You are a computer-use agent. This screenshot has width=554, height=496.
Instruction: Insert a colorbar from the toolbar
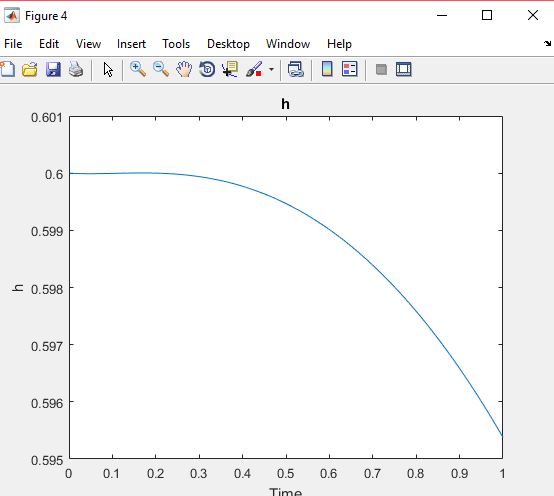click(x=327, y=69)
